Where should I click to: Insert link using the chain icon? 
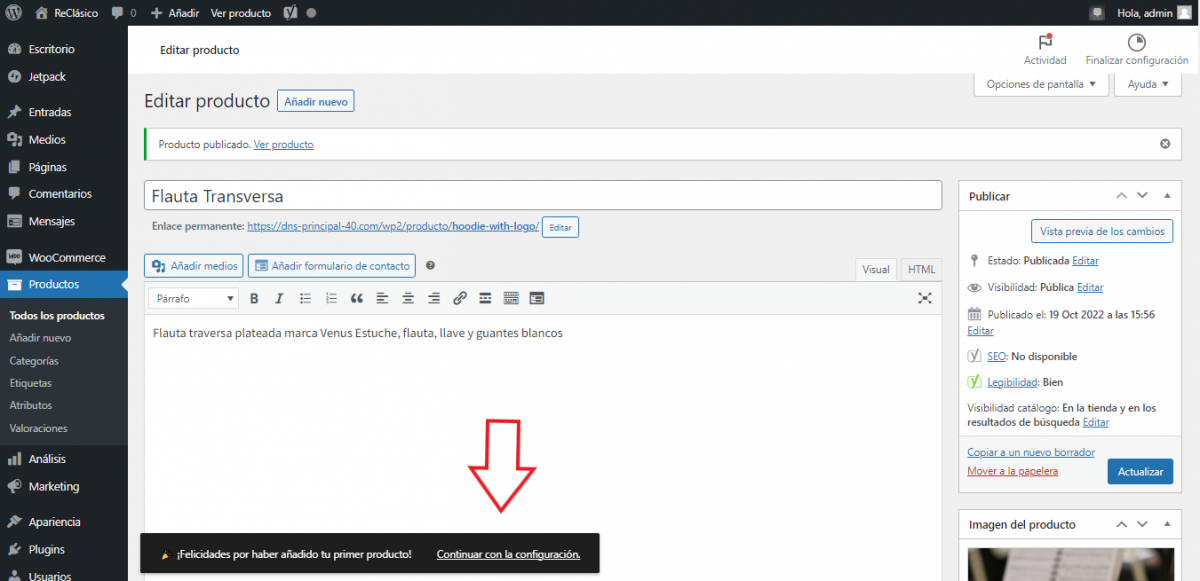460,298
